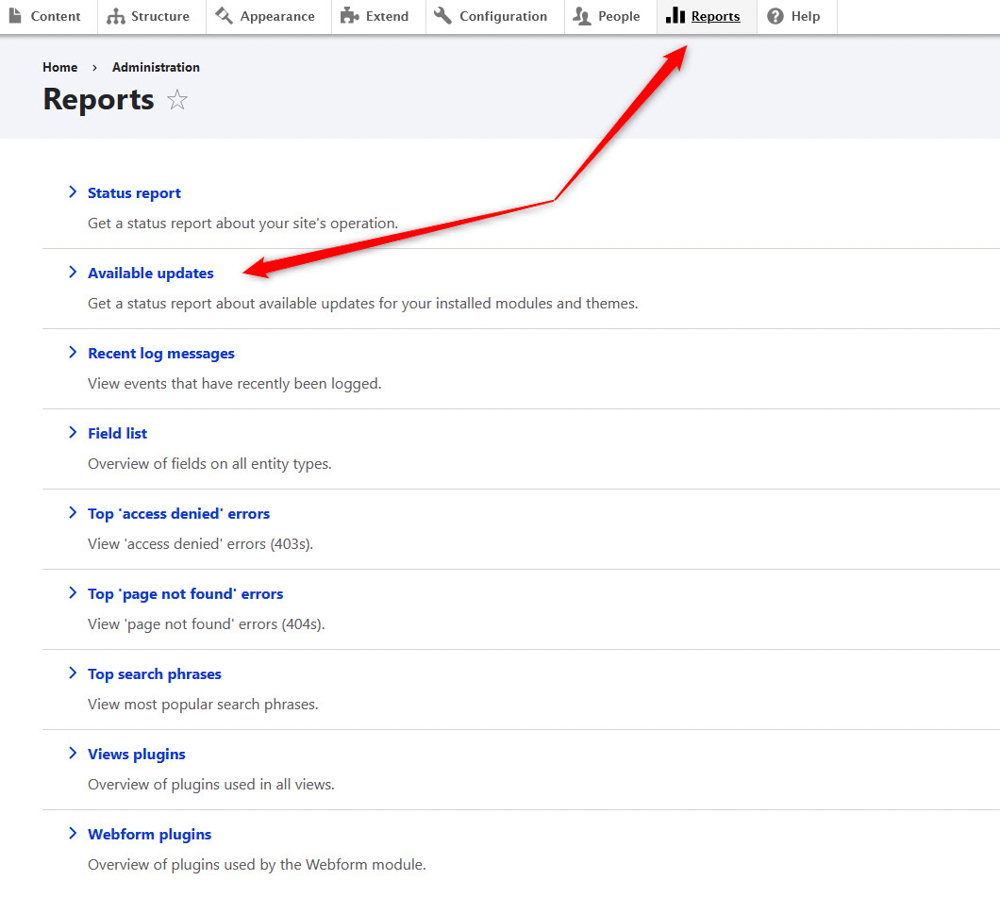The image size is (1000, 897).
Task: Click the Home breadcrumb
Action: (59, 67)
